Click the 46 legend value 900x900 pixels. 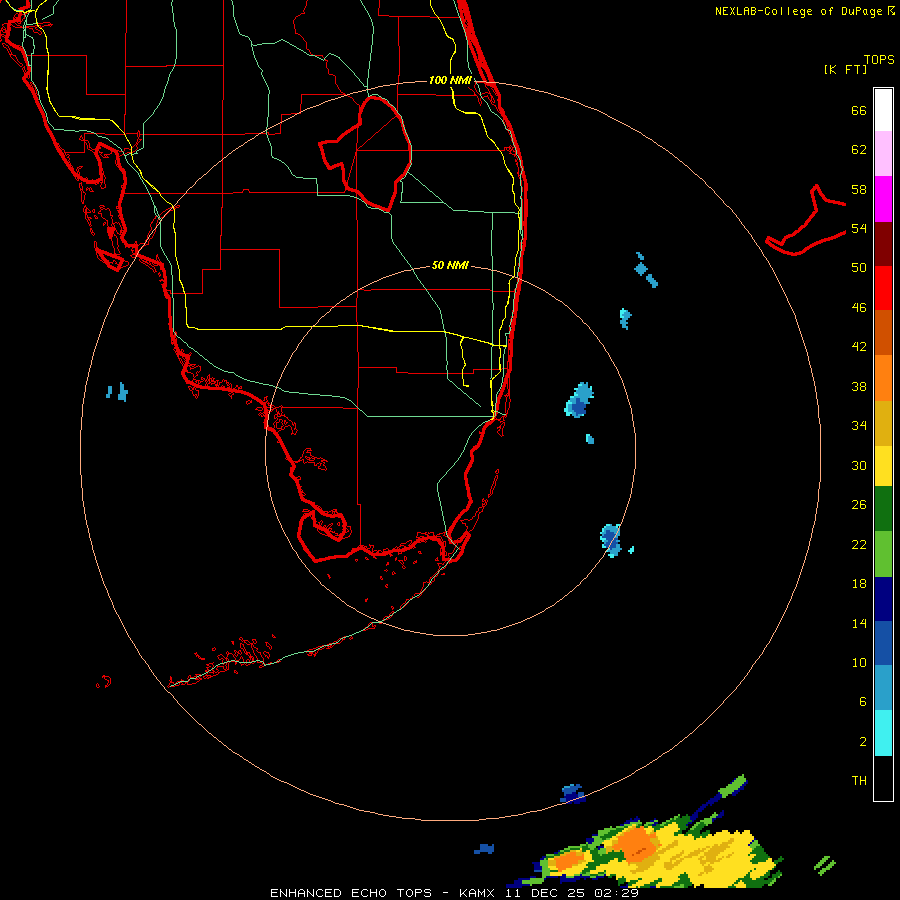(859, 307)
